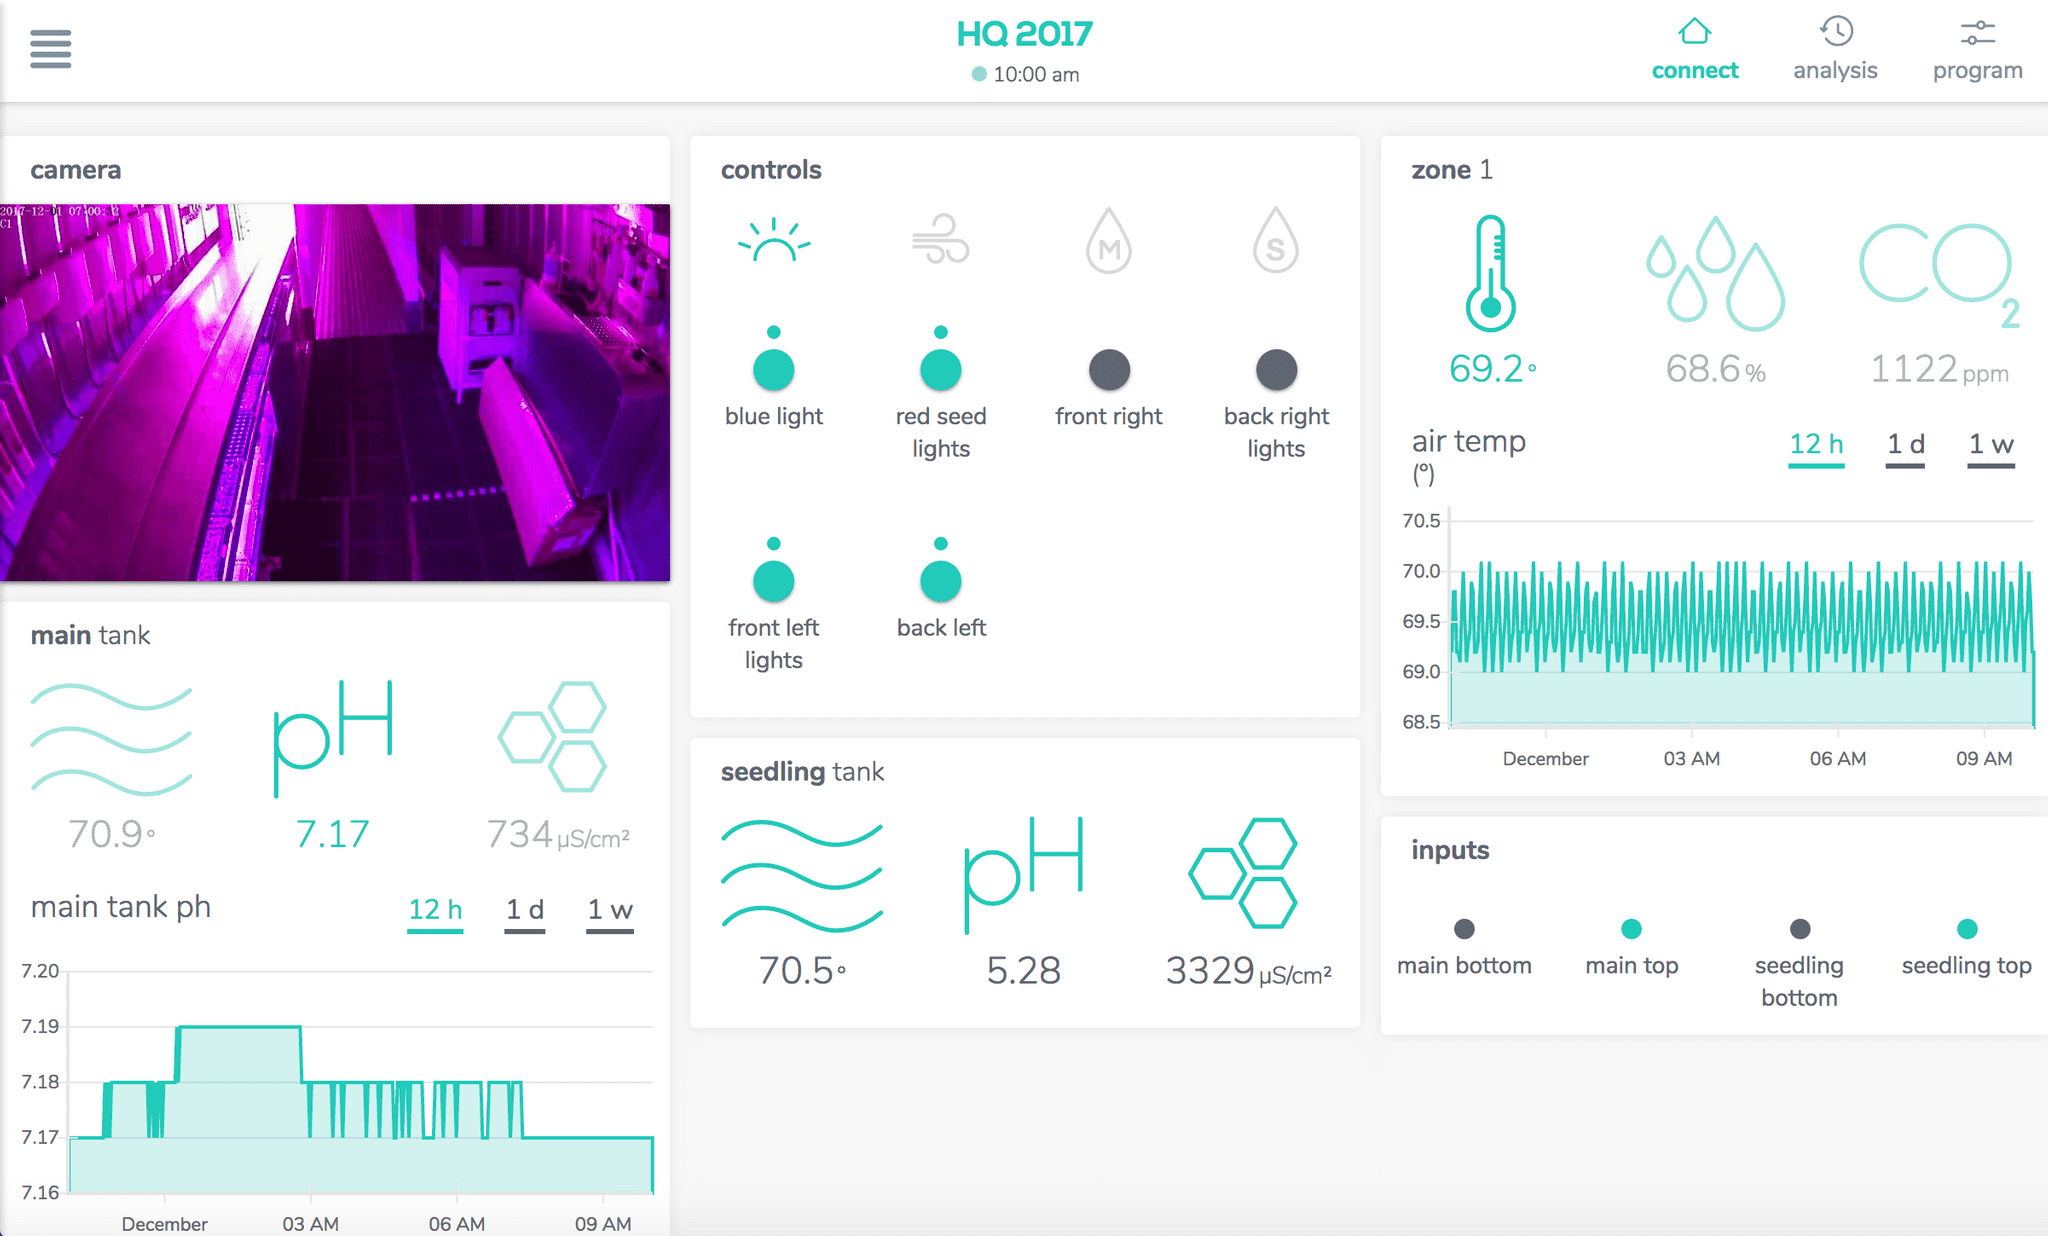This screenshot has height=1236, width=2048.
Task: Open the hamburger menu
Action: 50,48
